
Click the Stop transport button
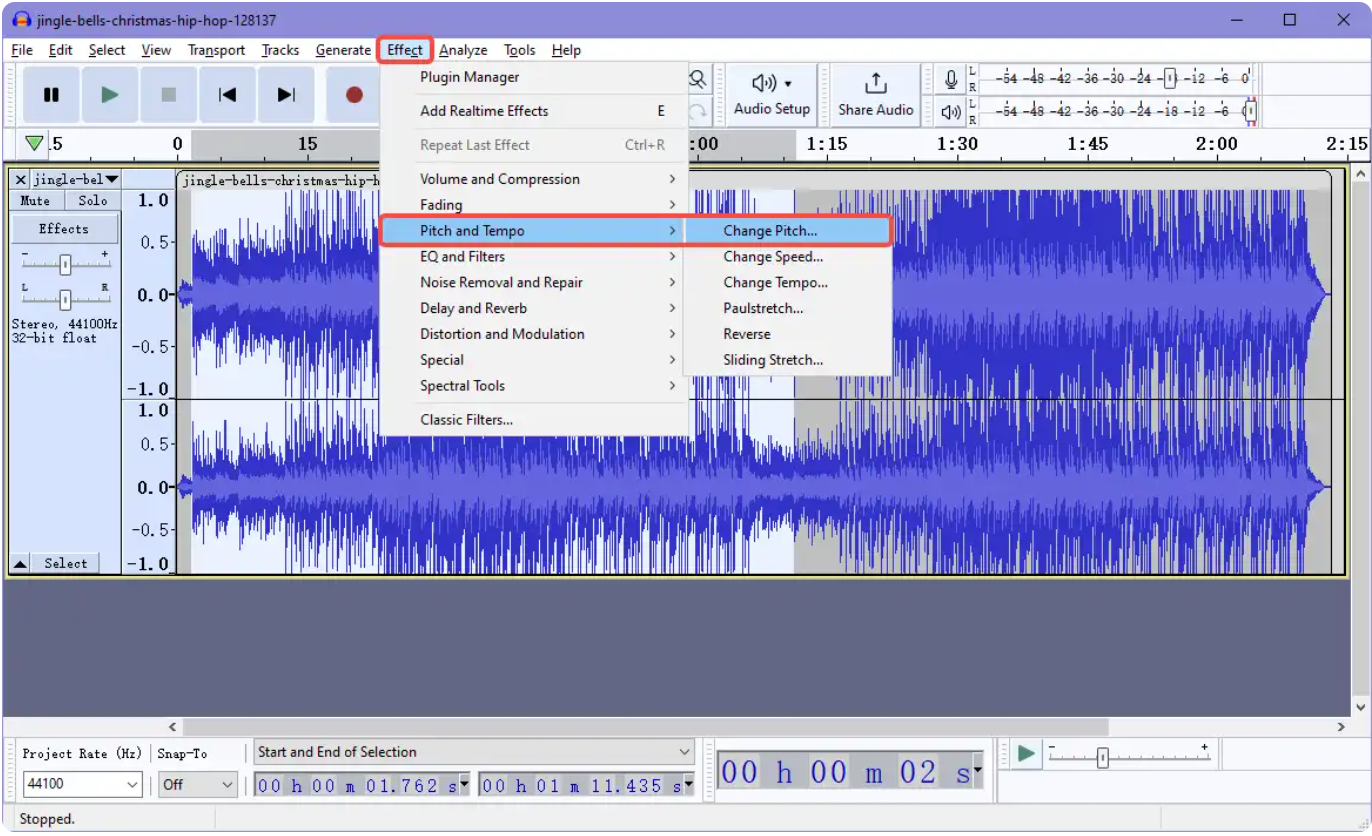[169, 95]
